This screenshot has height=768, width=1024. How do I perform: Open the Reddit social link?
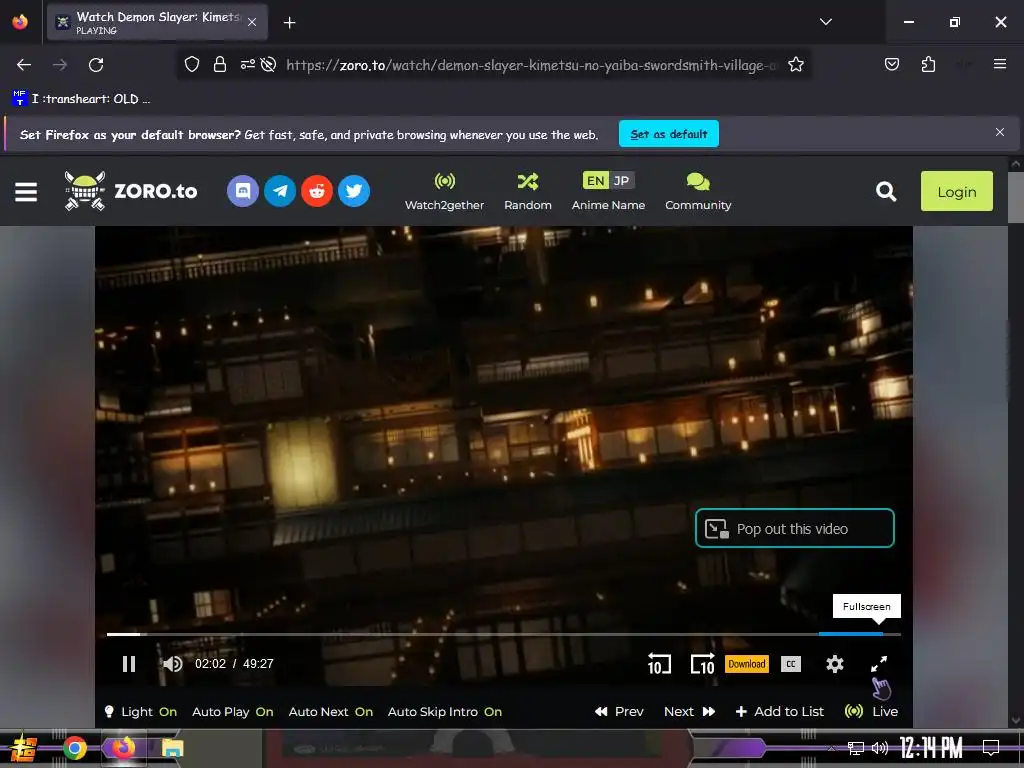pyautogui.click(x=317, y=191)
